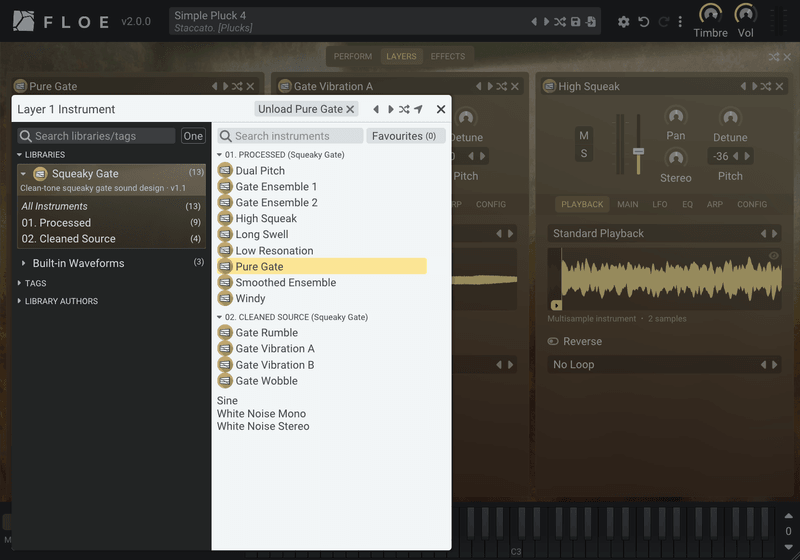The width and height of the screenshot is (800, 560).
Task: Open three-dot more options menu
Action: [680, 21]
